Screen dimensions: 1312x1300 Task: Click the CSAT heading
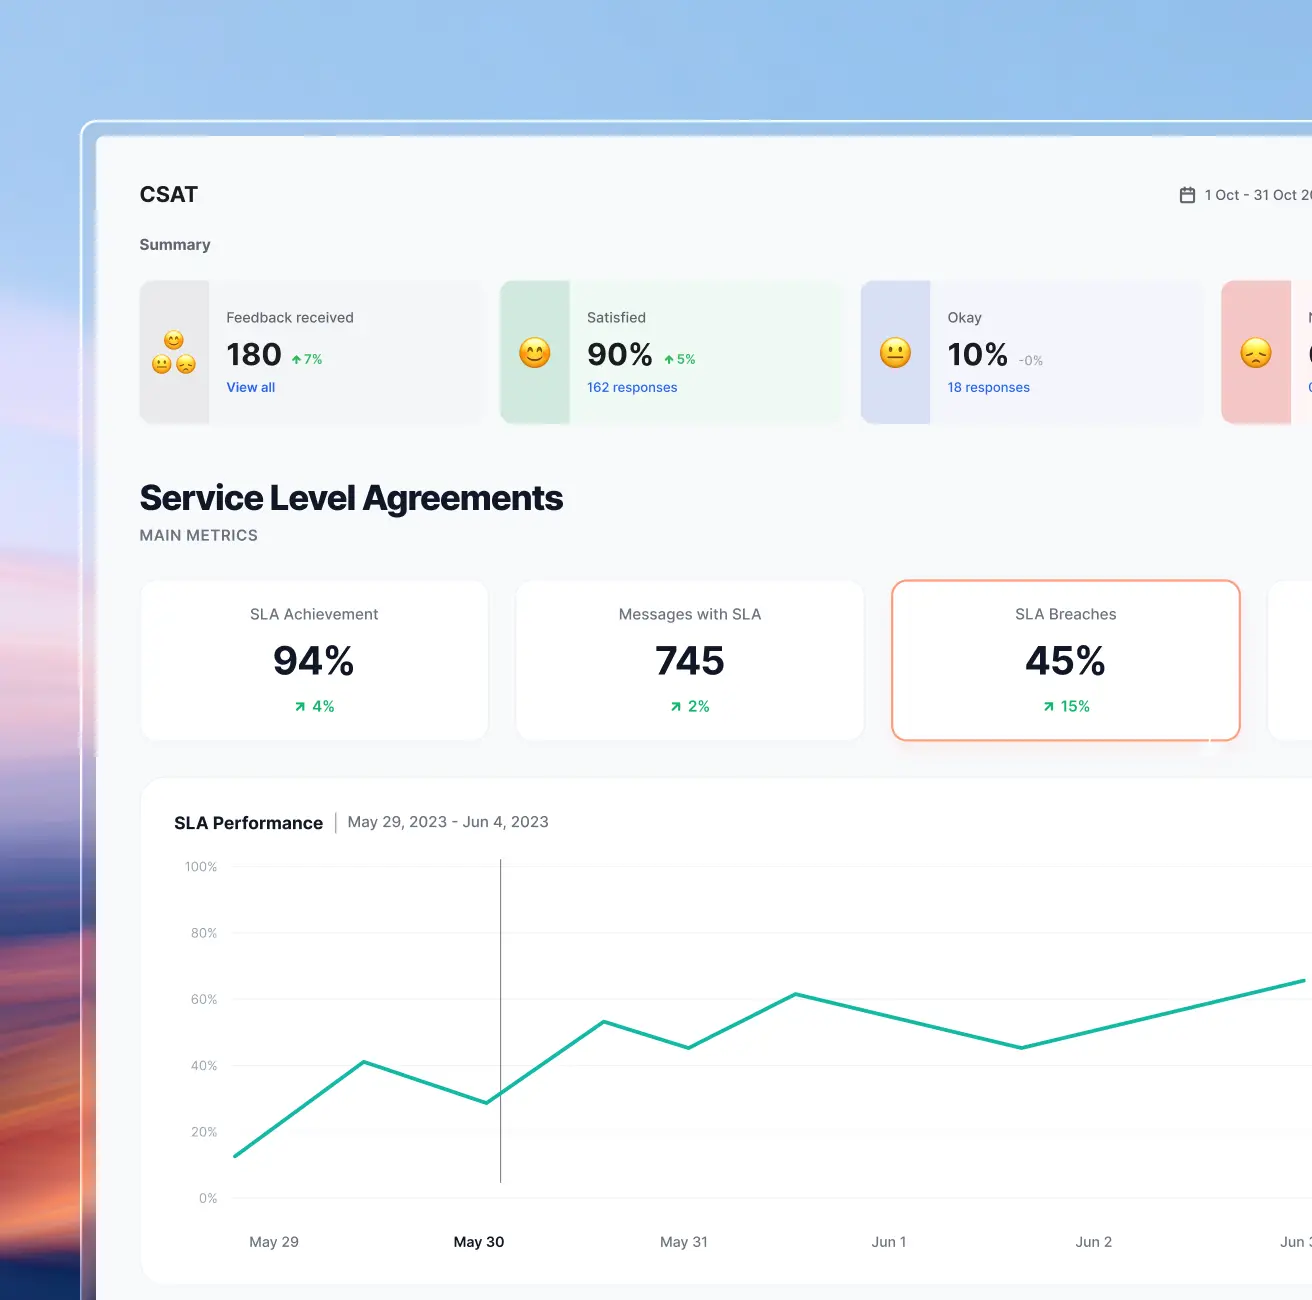point(169,194)
